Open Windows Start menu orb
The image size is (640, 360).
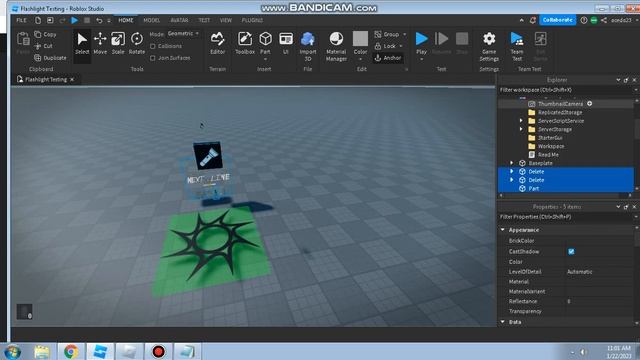13,351
